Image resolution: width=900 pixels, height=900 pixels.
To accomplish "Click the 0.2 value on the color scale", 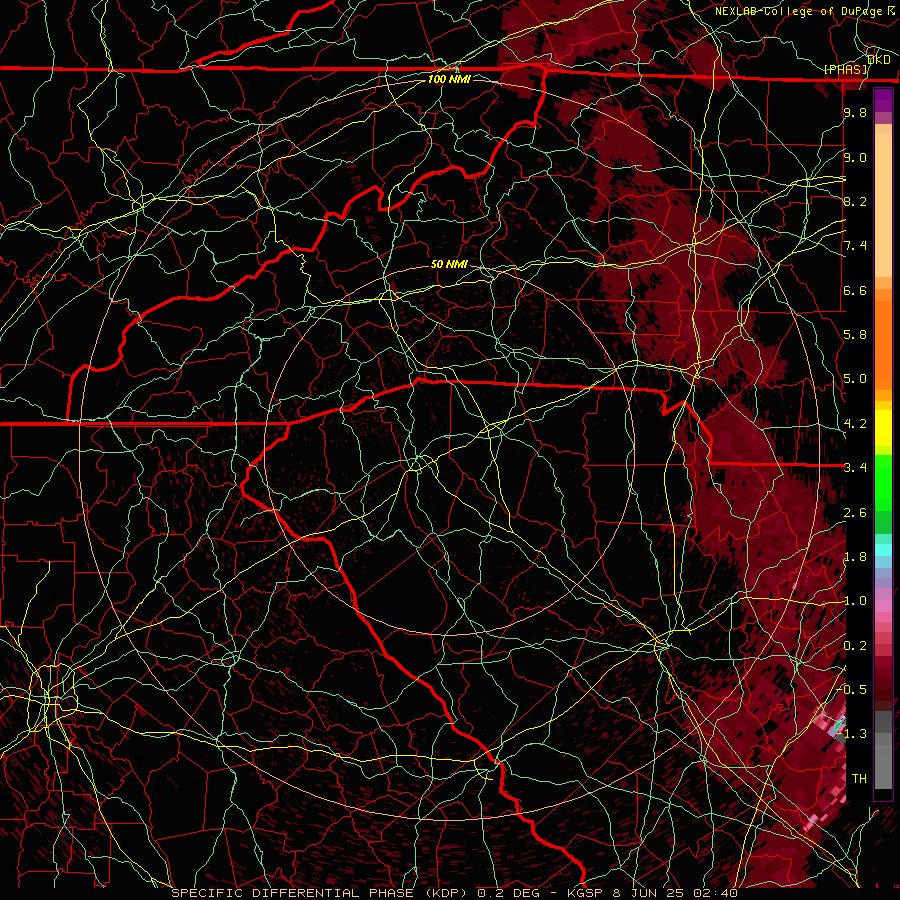I will tap(855, 646).
